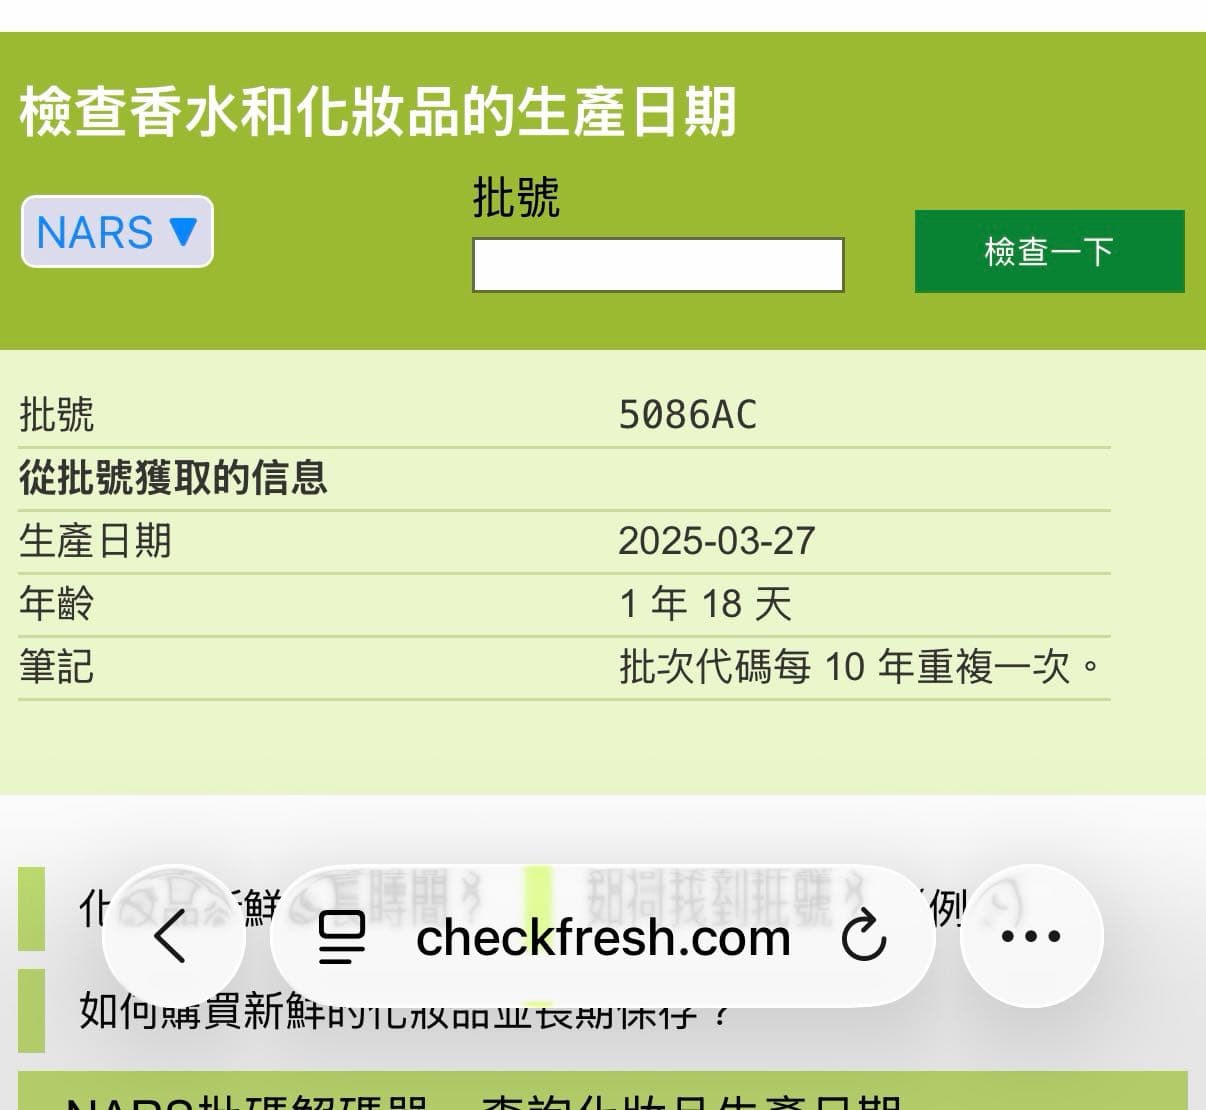Focus the batch code input field
1206x1110 pixels.
(658, 265)
